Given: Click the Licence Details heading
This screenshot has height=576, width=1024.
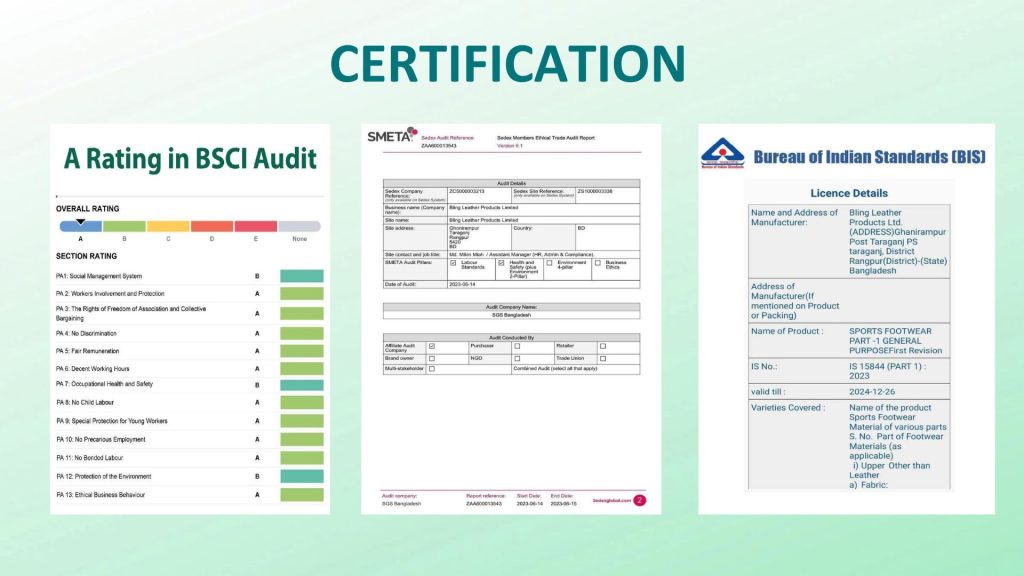Looking at the screenshot, I should click(848, 193).
